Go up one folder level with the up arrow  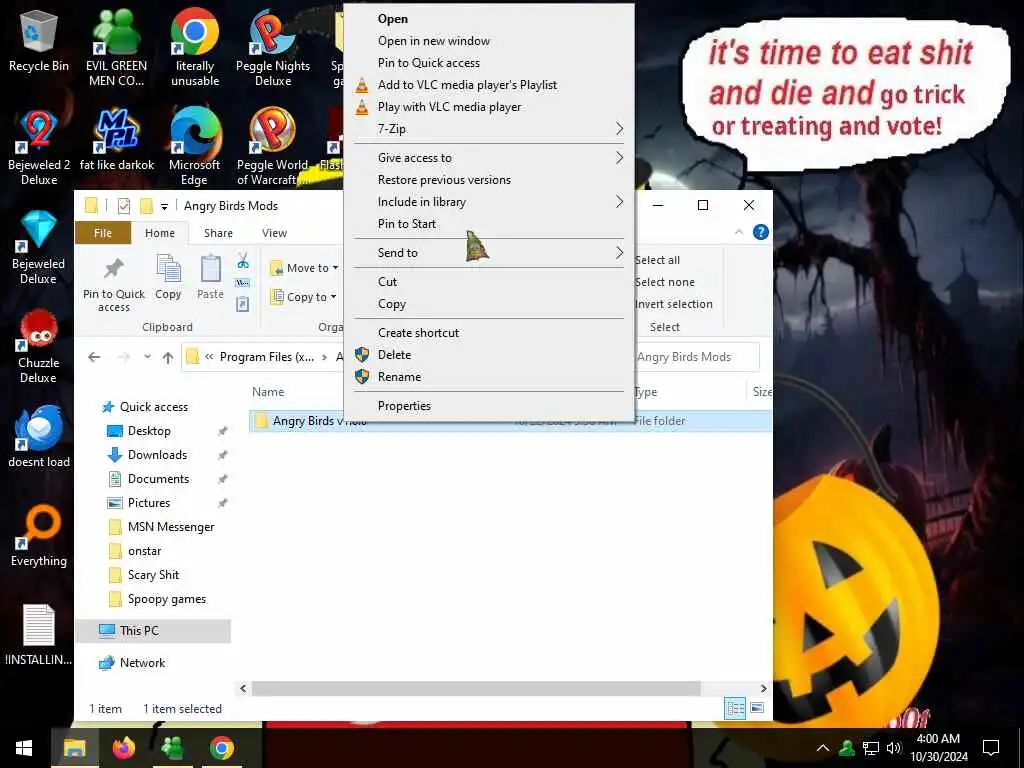coord(168,357)
